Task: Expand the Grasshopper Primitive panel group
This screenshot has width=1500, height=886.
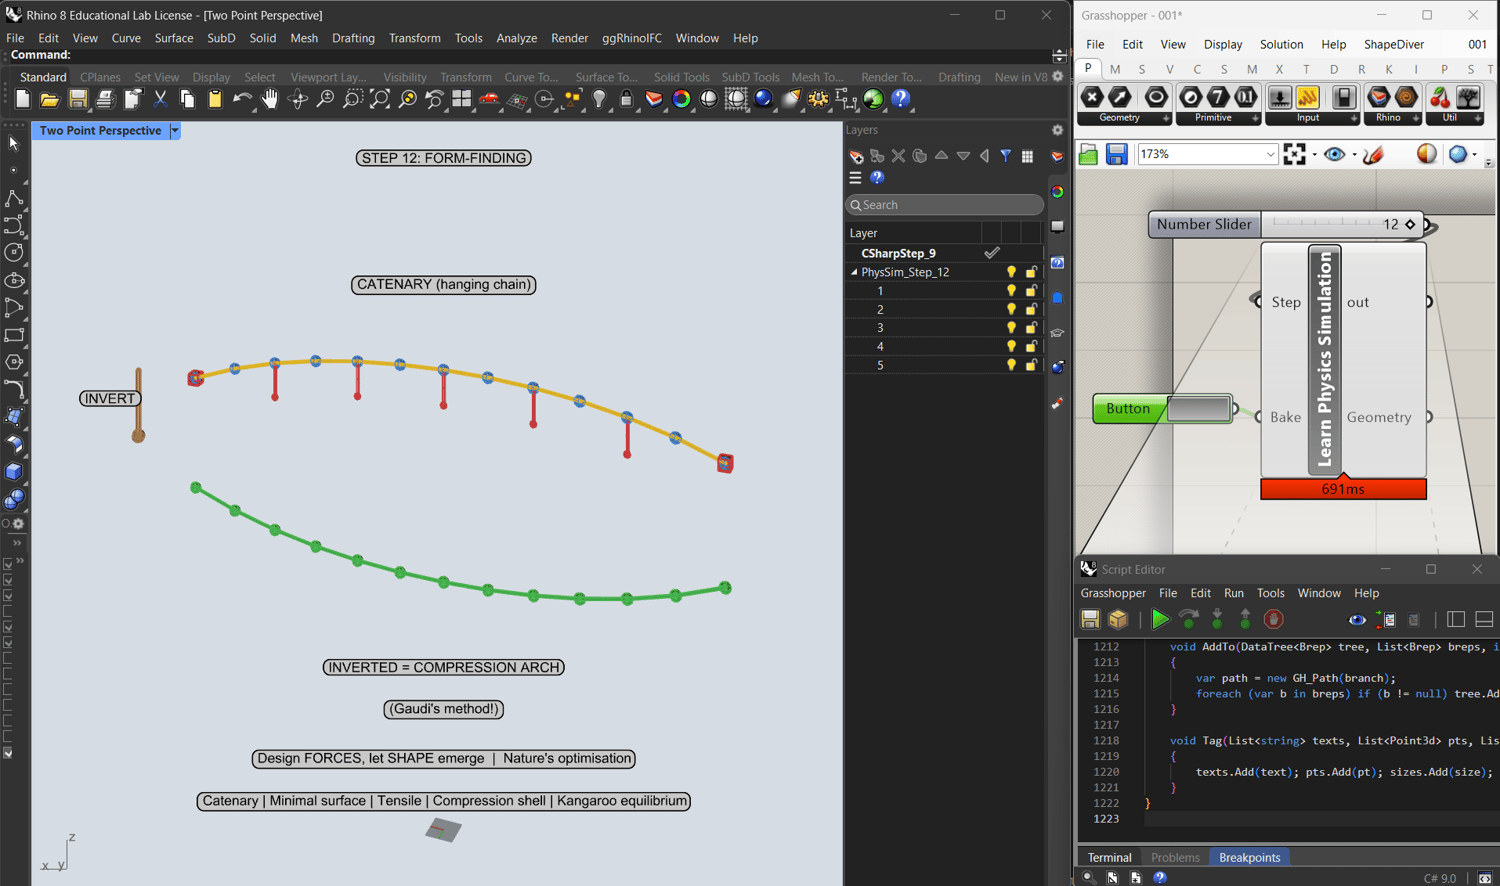Action: point(1255,118)
